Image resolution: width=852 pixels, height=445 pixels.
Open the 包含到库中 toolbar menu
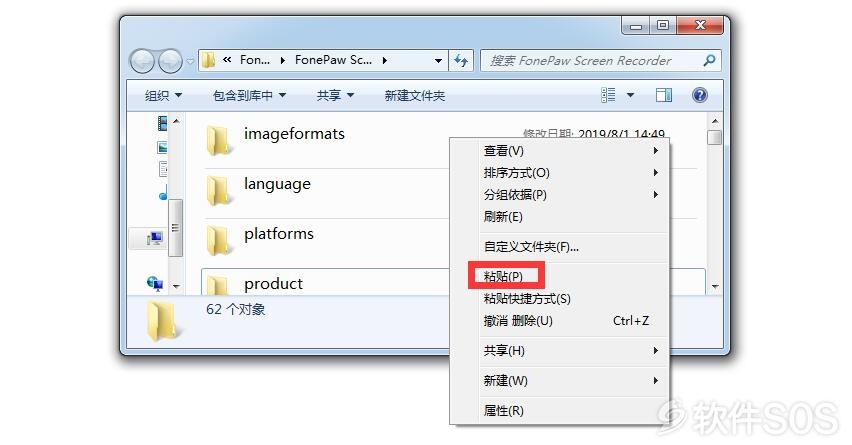249,96
